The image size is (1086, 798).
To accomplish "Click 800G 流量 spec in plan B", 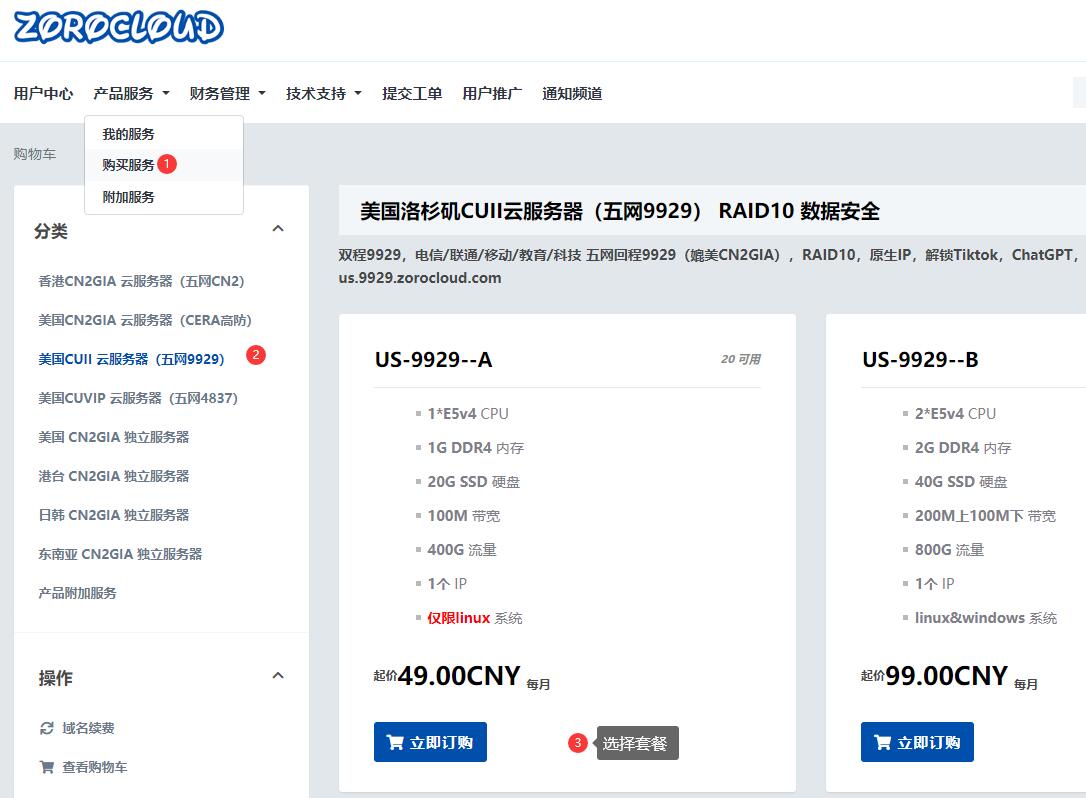I will point(950,550).
